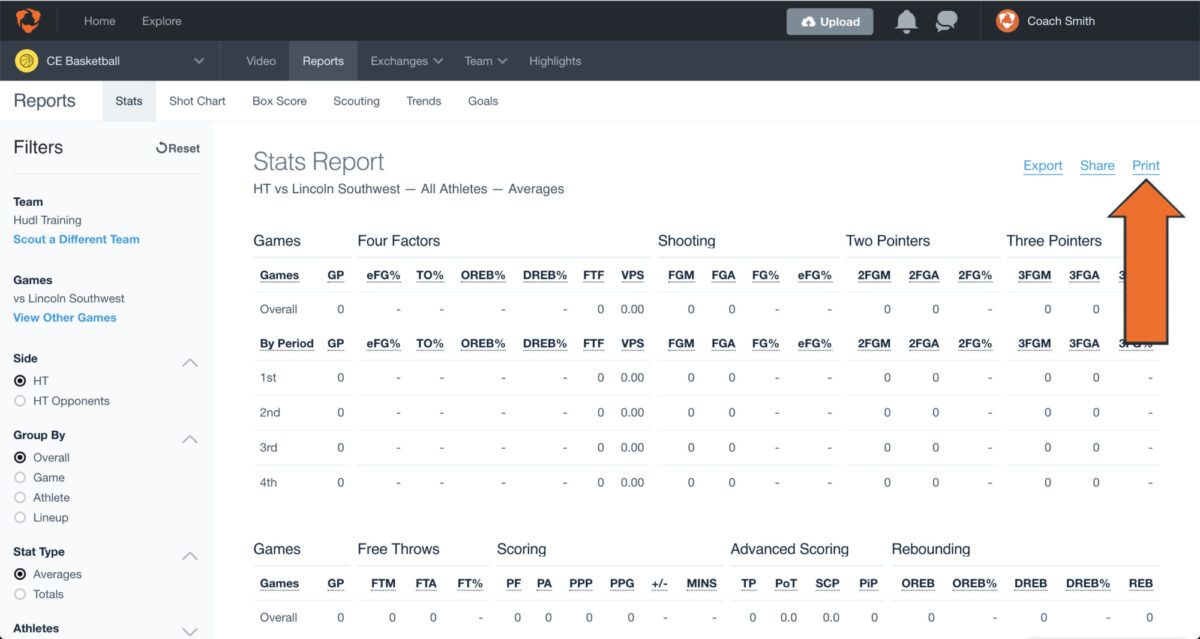Open the CE Basketball team dropdown
The height and width of the screenshot is (639, 1200).
click(x=199, y=61)
